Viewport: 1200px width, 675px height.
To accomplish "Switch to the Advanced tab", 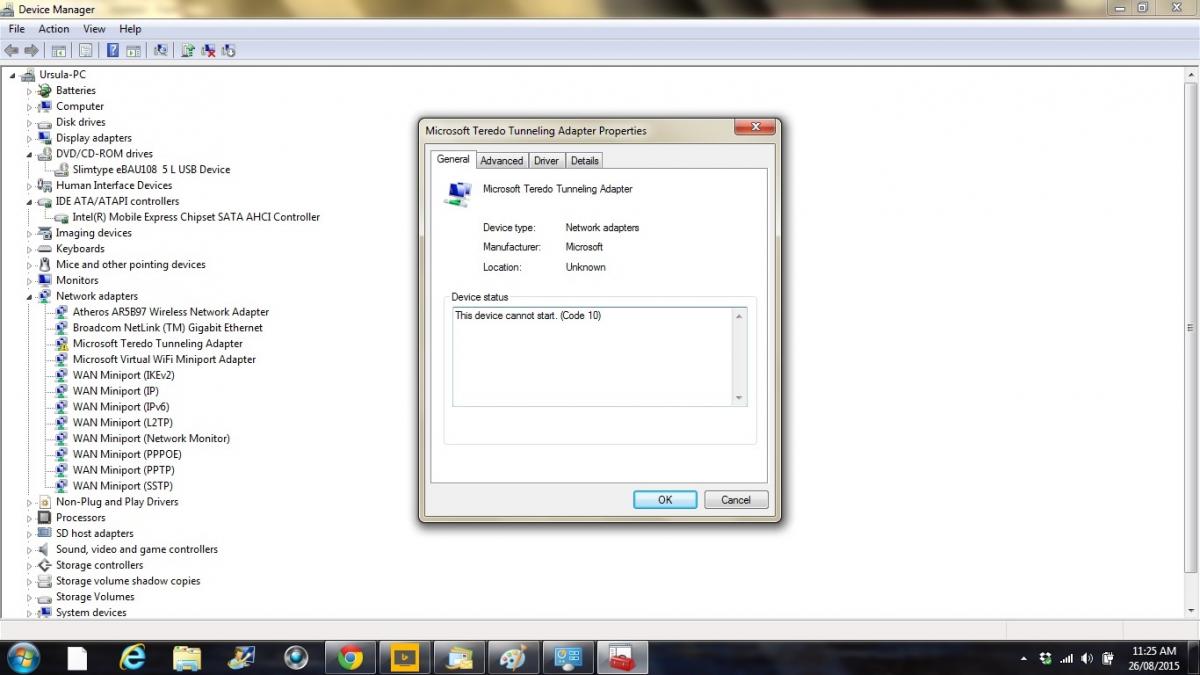I will click(501, 160).
